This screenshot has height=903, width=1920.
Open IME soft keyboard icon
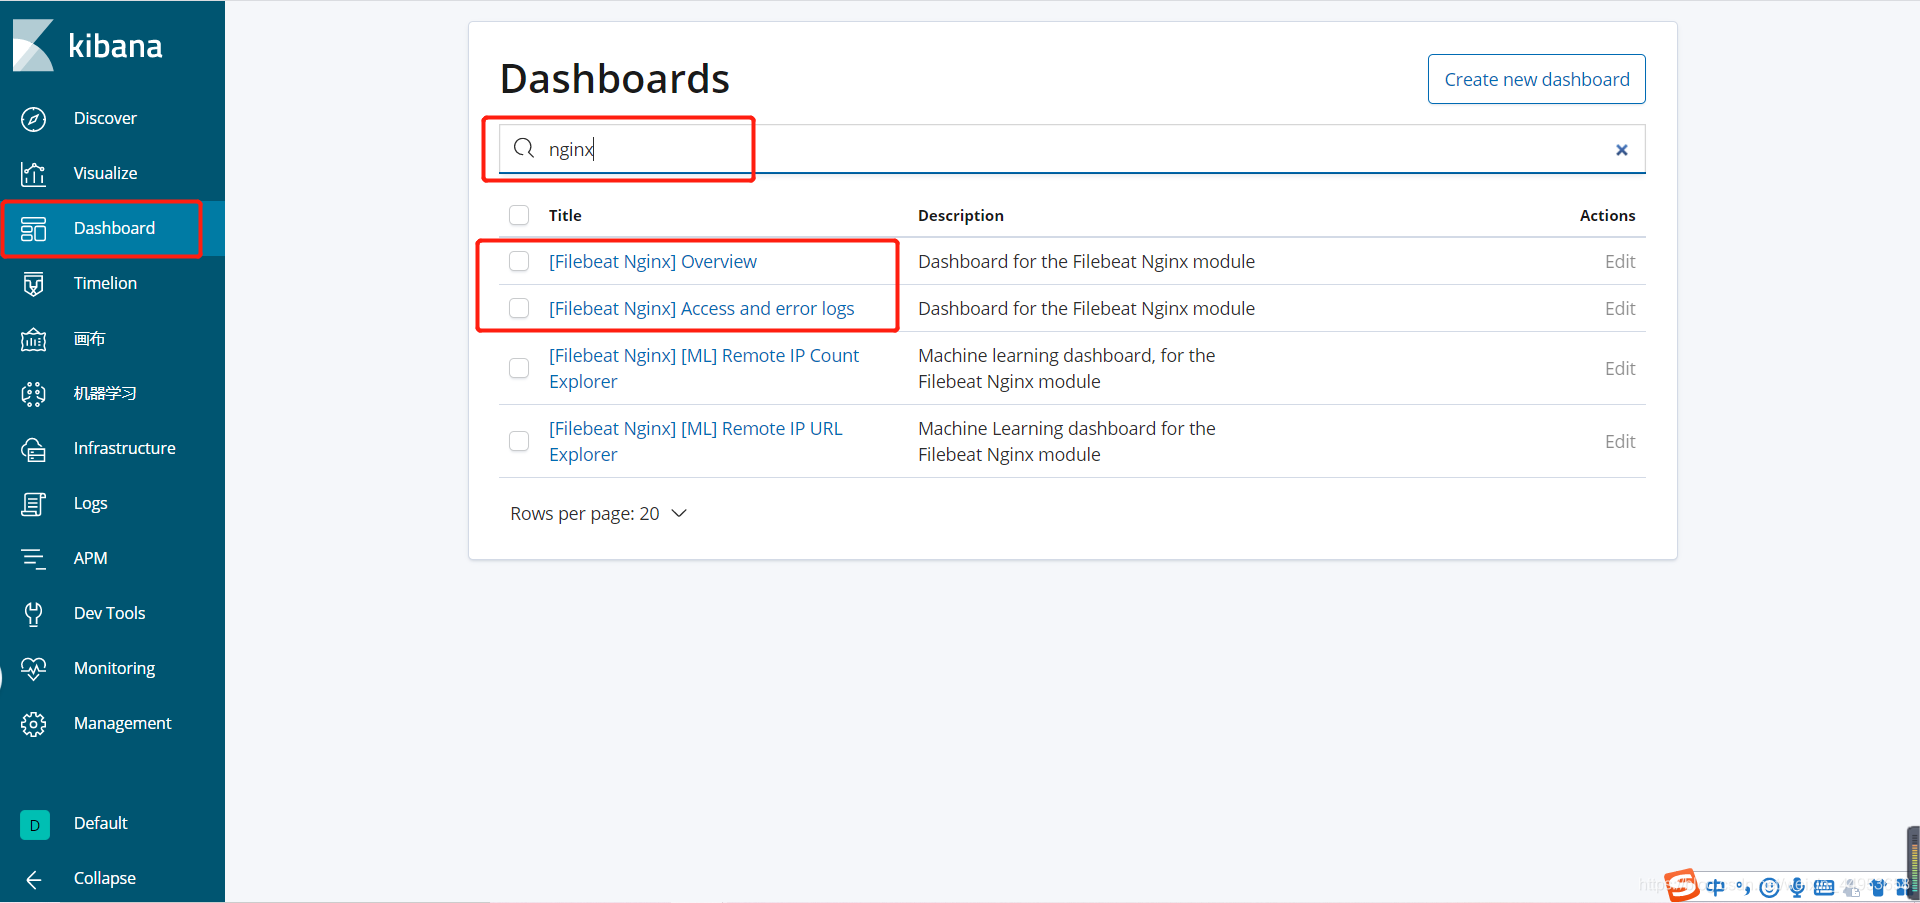[x=1824, y=887]
